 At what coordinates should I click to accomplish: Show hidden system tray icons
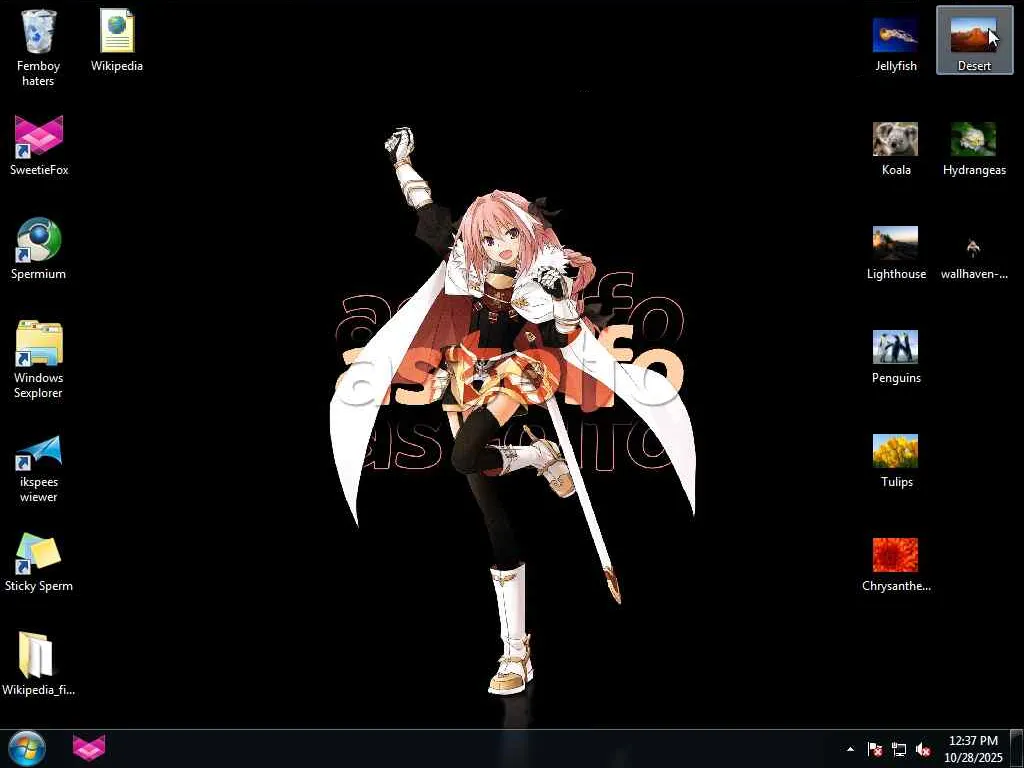coord(850,749)
